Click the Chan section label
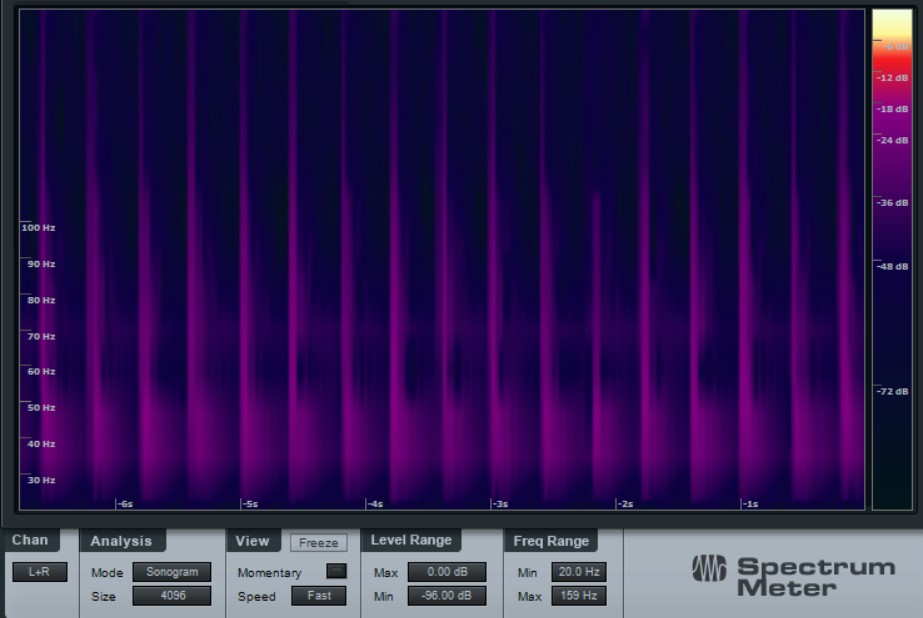 [30, 540]
